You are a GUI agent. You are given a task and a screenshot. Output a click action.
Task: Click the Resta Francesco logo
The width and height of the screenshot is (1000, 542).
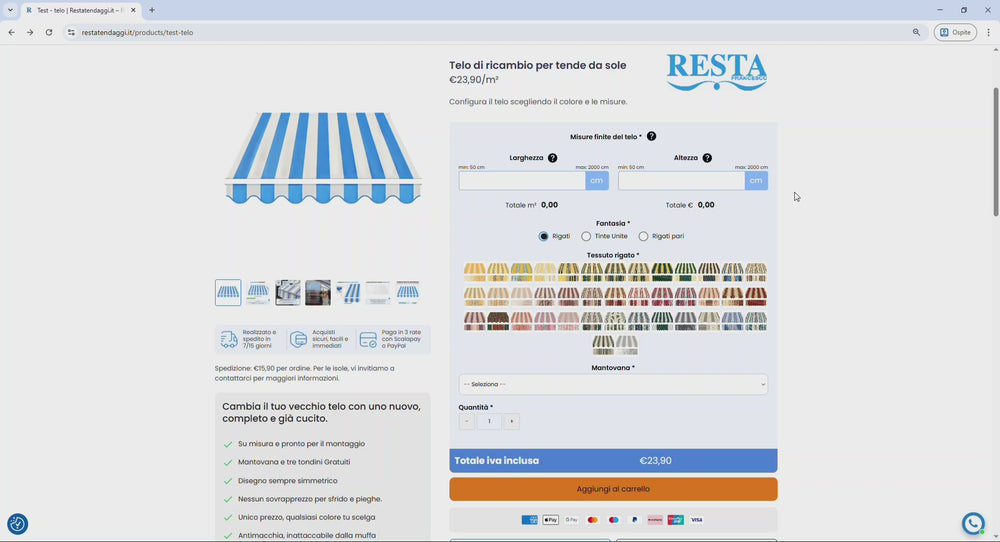point(716,72)
